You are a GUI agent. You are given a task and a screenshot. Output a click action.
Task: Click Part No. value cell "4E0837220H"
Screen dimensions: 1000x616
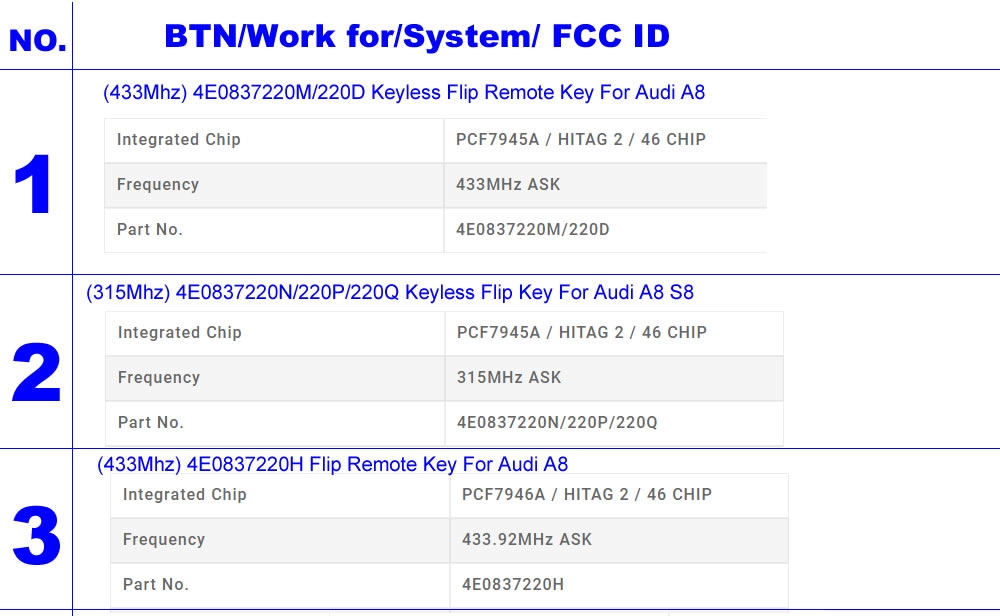513,585
